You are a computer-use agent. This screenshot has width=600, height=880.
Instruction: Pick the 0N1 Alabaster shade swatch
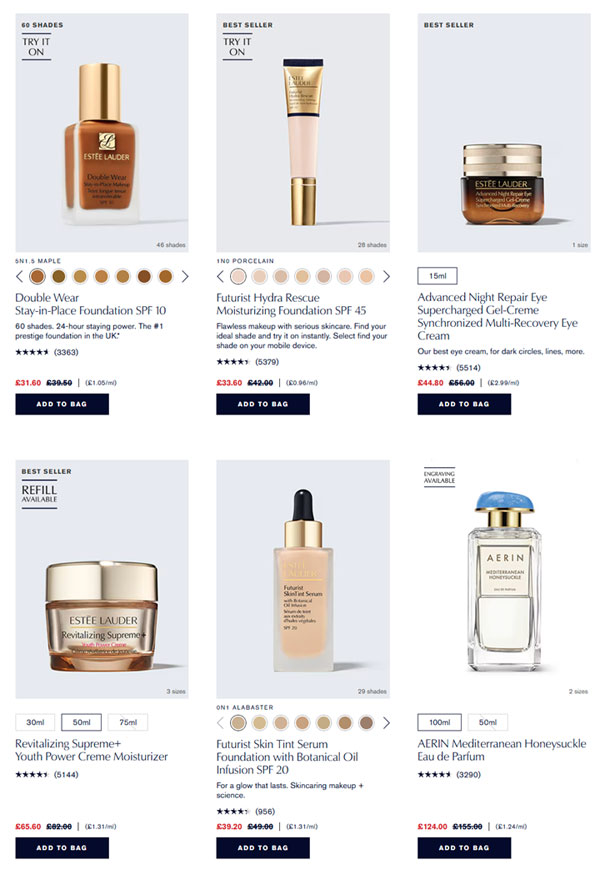pos(238,723)
